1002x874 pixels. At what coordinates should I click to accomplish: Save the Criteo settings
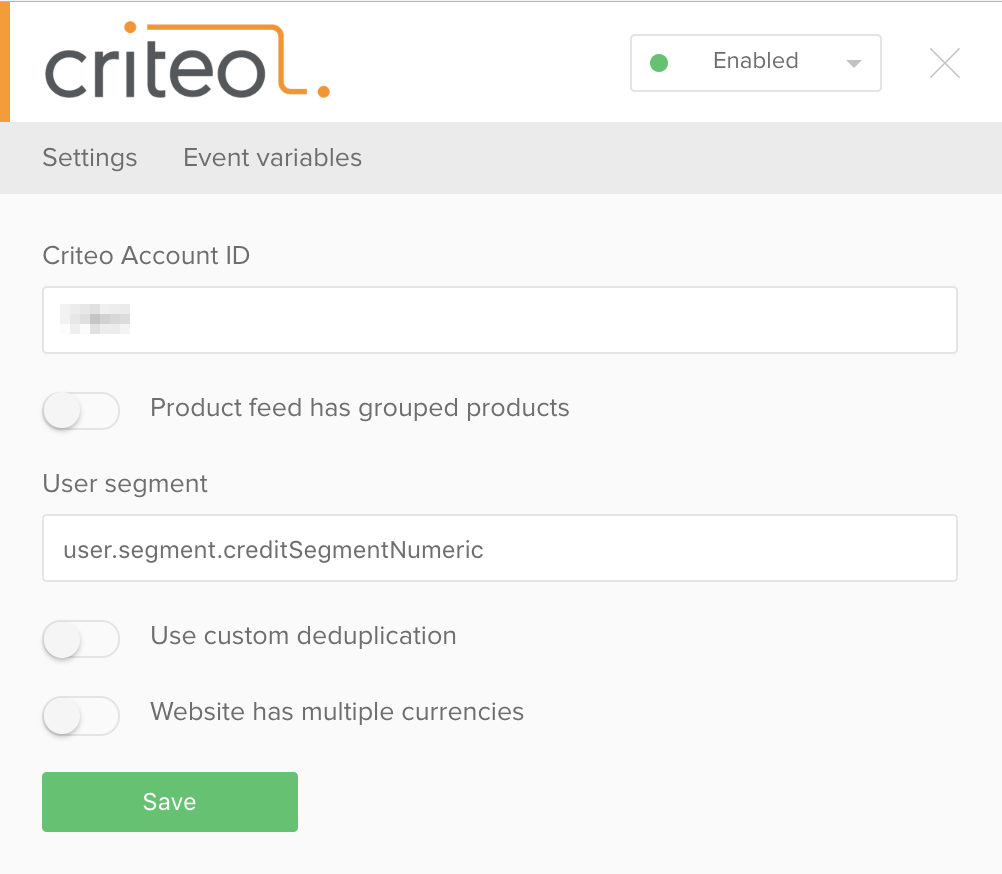170,802
